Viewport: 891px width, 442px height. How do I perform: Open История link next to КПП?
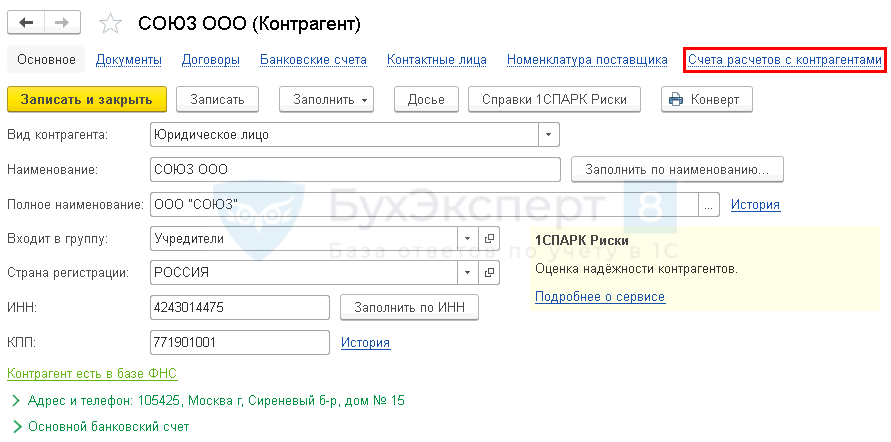365,343
